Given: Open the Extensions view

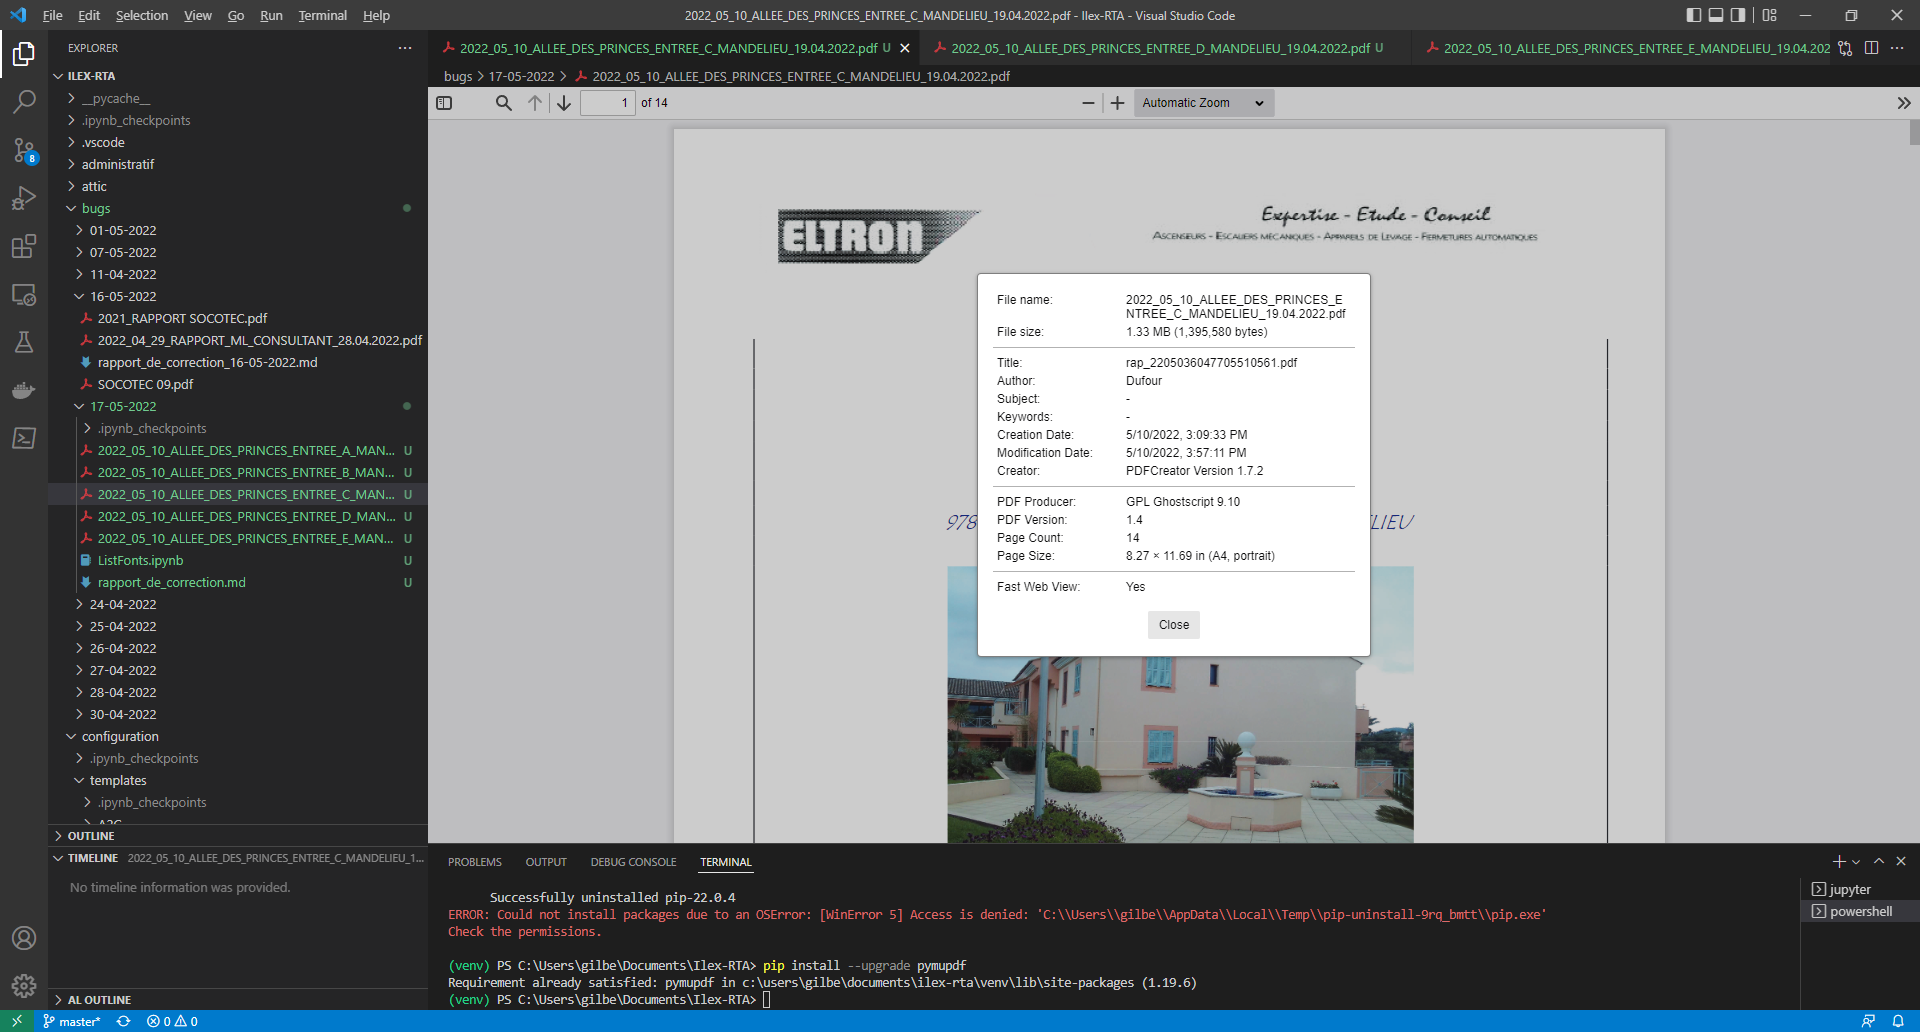Looking at the screenshot, I should [x=24, y=246].
